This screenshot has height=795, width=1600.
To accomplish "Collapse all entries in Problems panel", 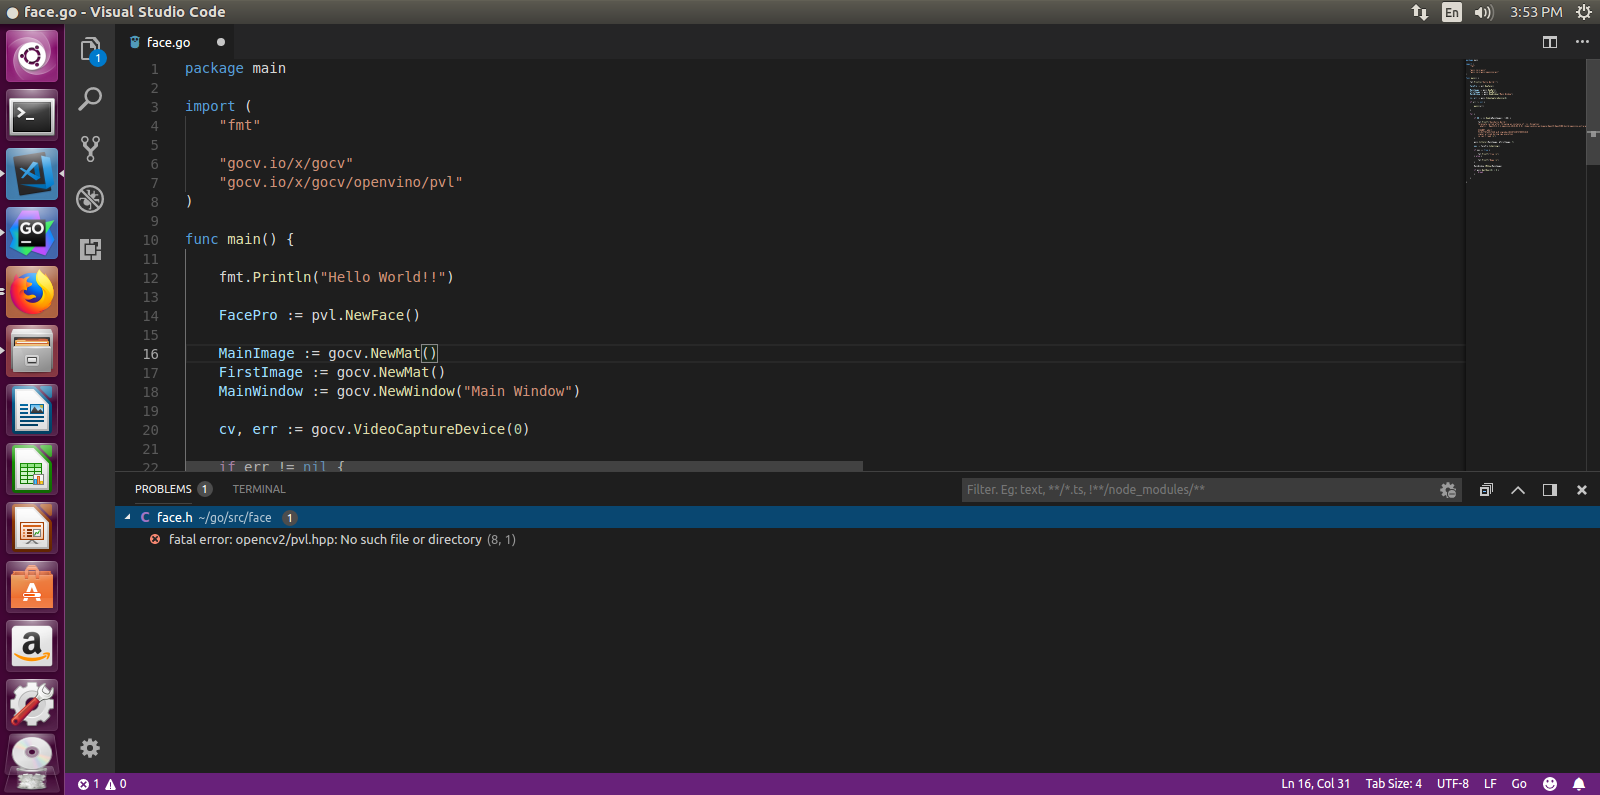I will (x=1486, y=490).
